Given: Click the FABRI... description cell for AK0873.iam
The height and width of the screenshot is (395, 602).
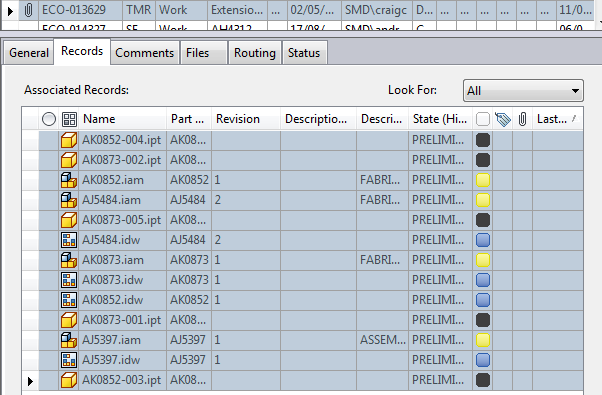Looking at the screenshot, I should pos(382,260).
